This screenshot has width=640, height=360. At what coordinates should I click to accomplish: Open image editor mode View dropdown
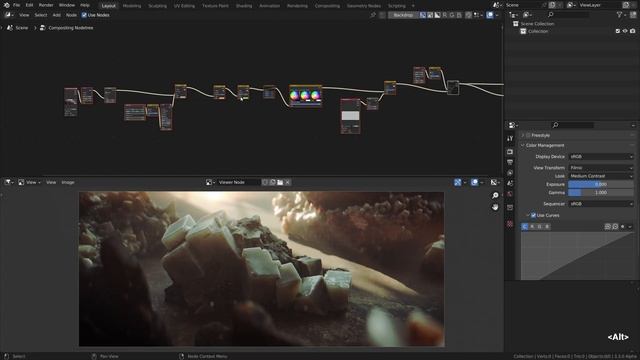click(29, 182)
